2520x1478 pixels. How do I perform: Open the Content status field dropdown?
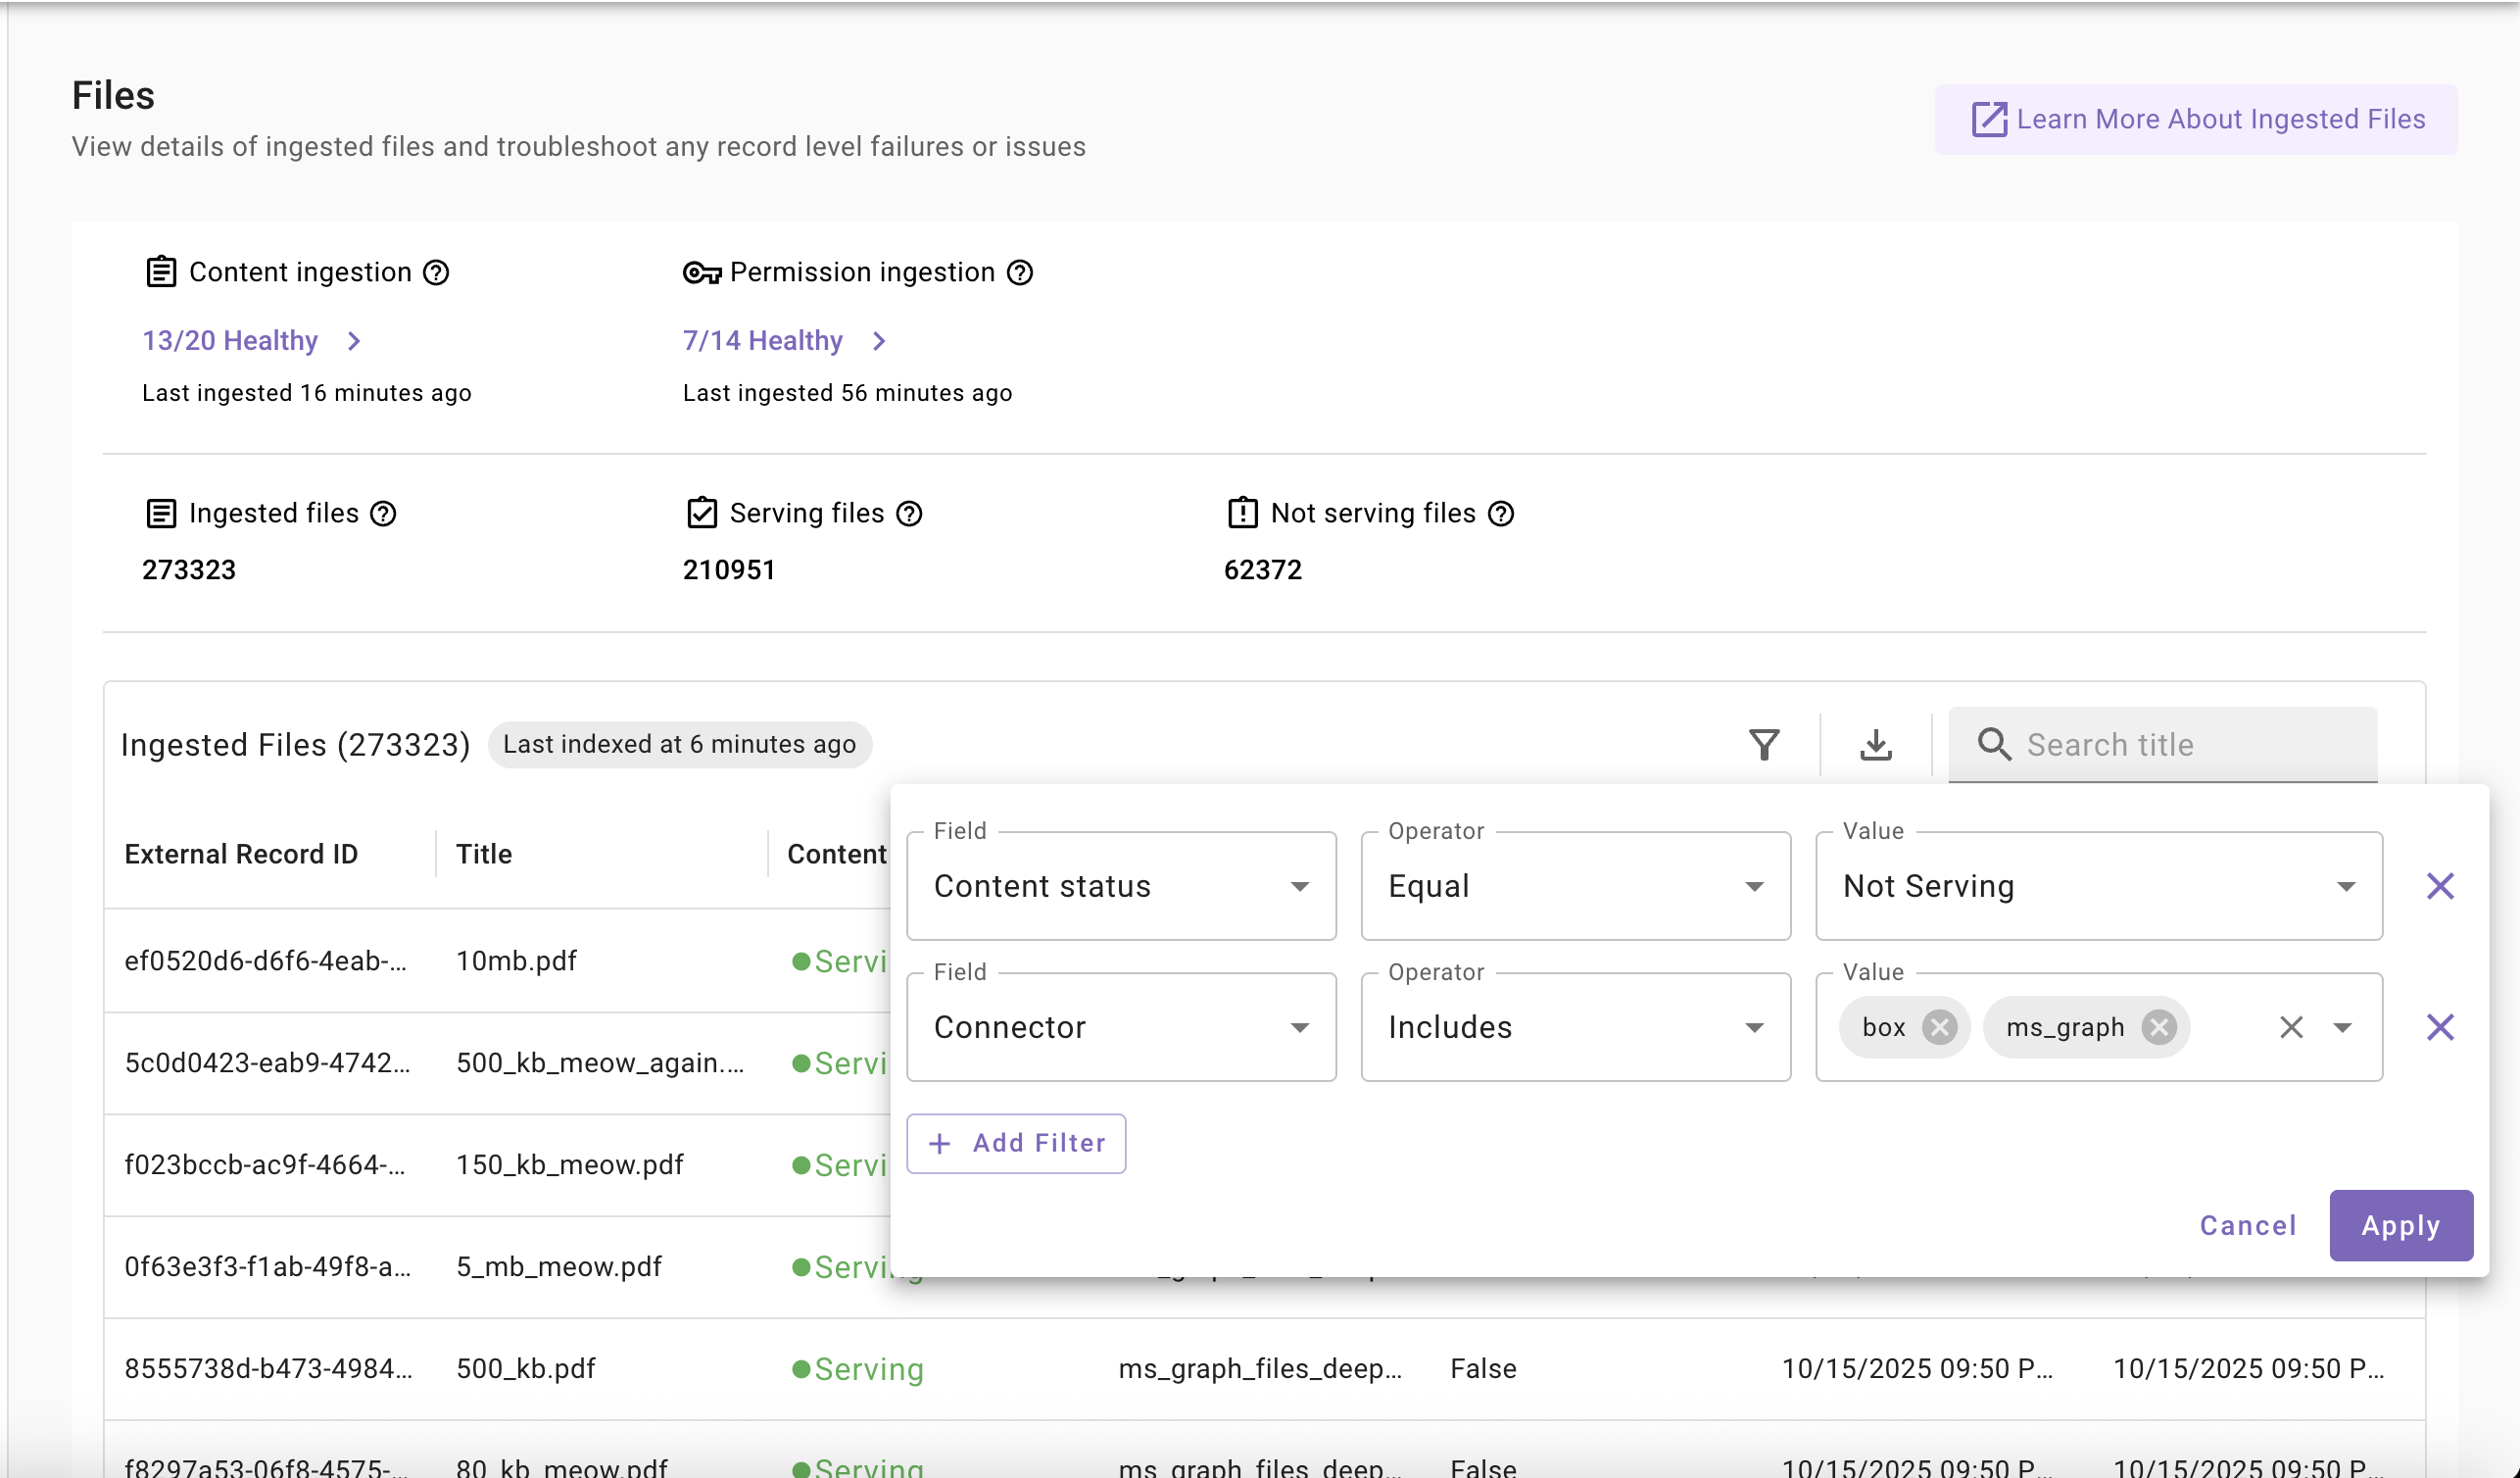click(1121, 886)
